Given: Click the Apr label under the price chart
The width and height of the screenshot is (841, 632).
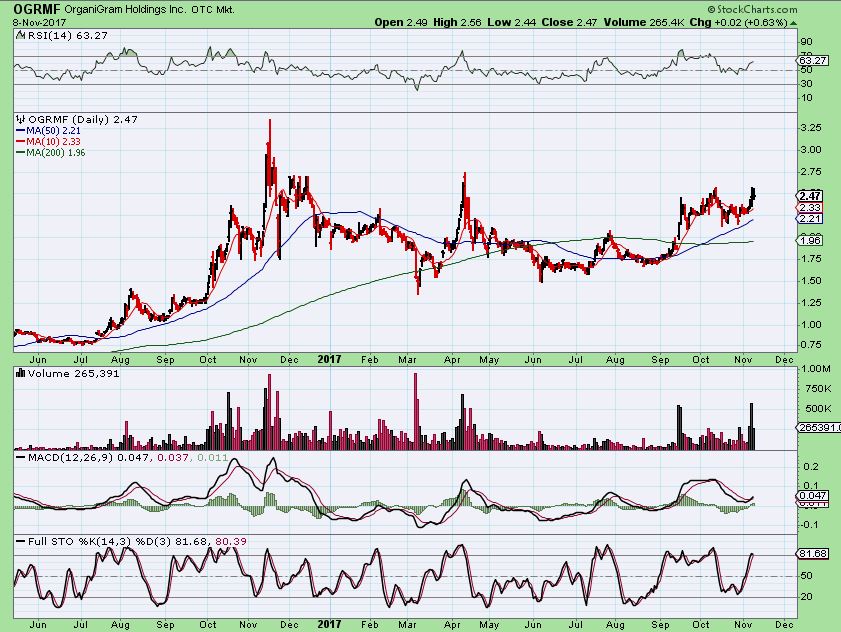Looking at the screenshot, I should [x=452, y=359].
